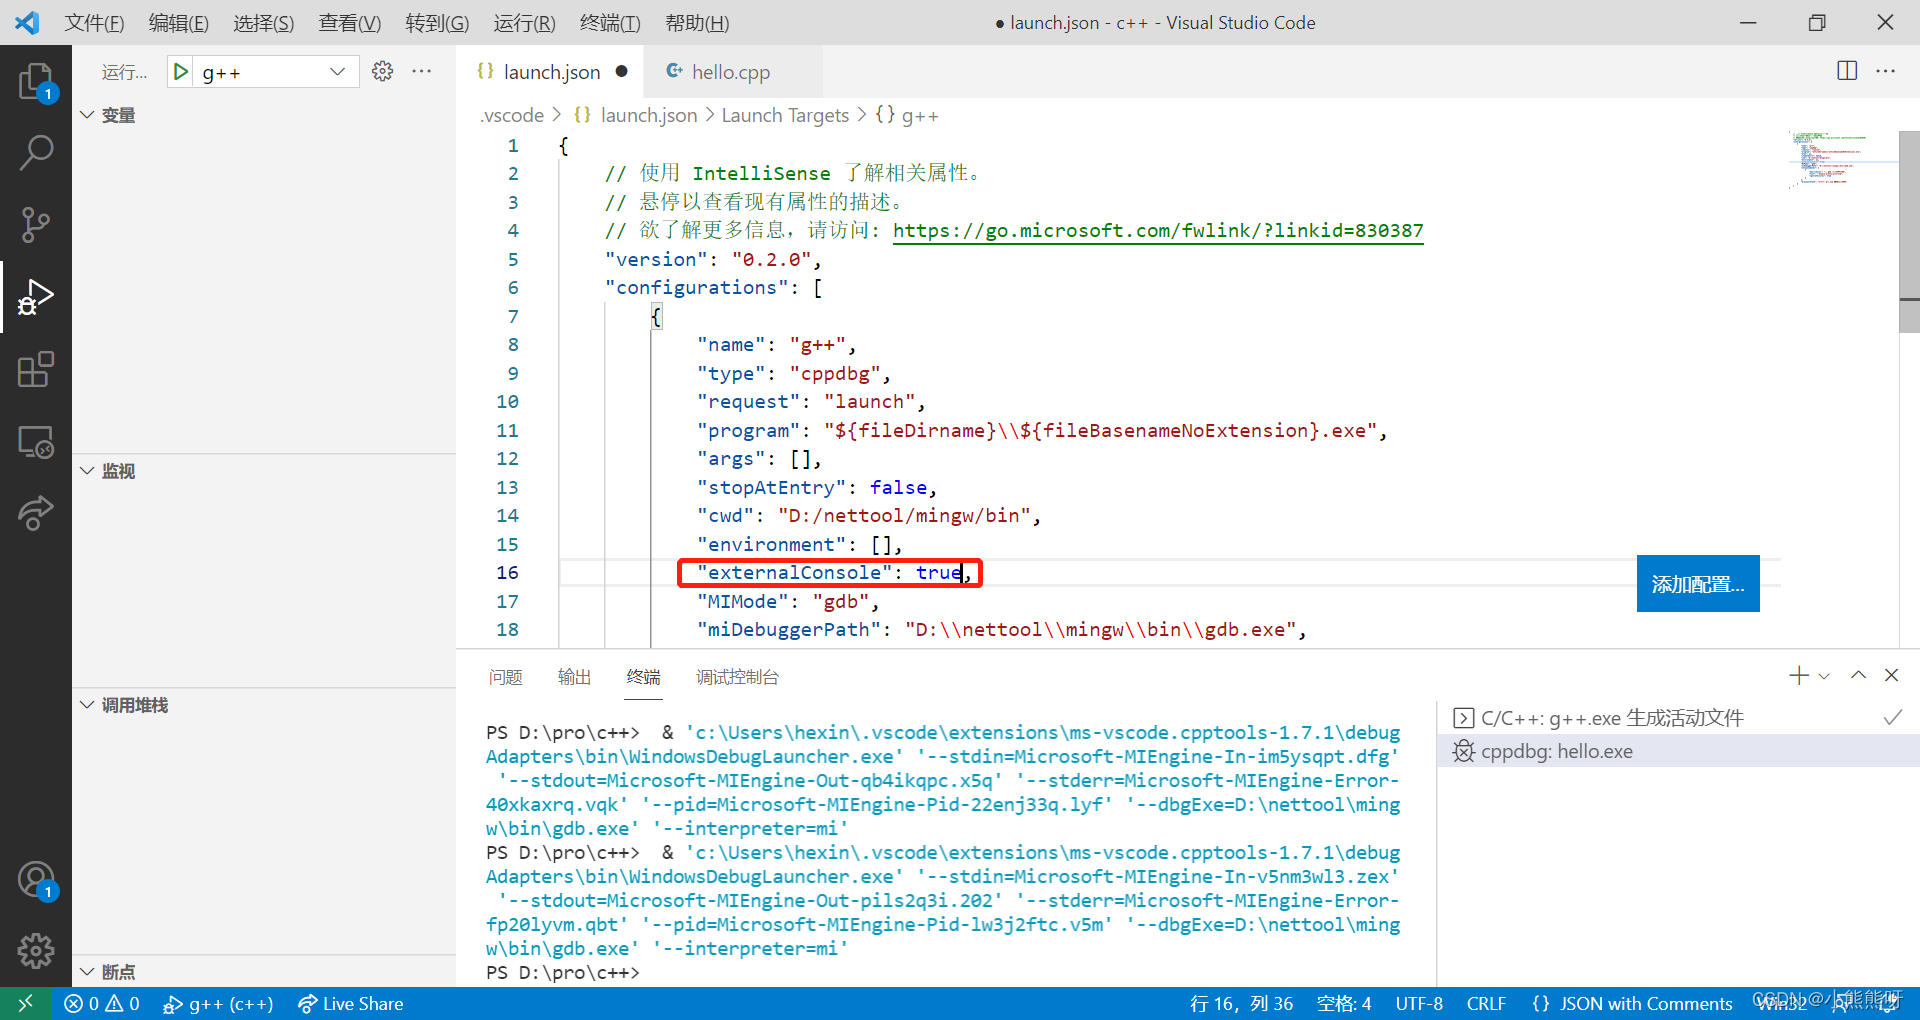
Task: Open the 文件(F) menu
Action: pos(94,23)
